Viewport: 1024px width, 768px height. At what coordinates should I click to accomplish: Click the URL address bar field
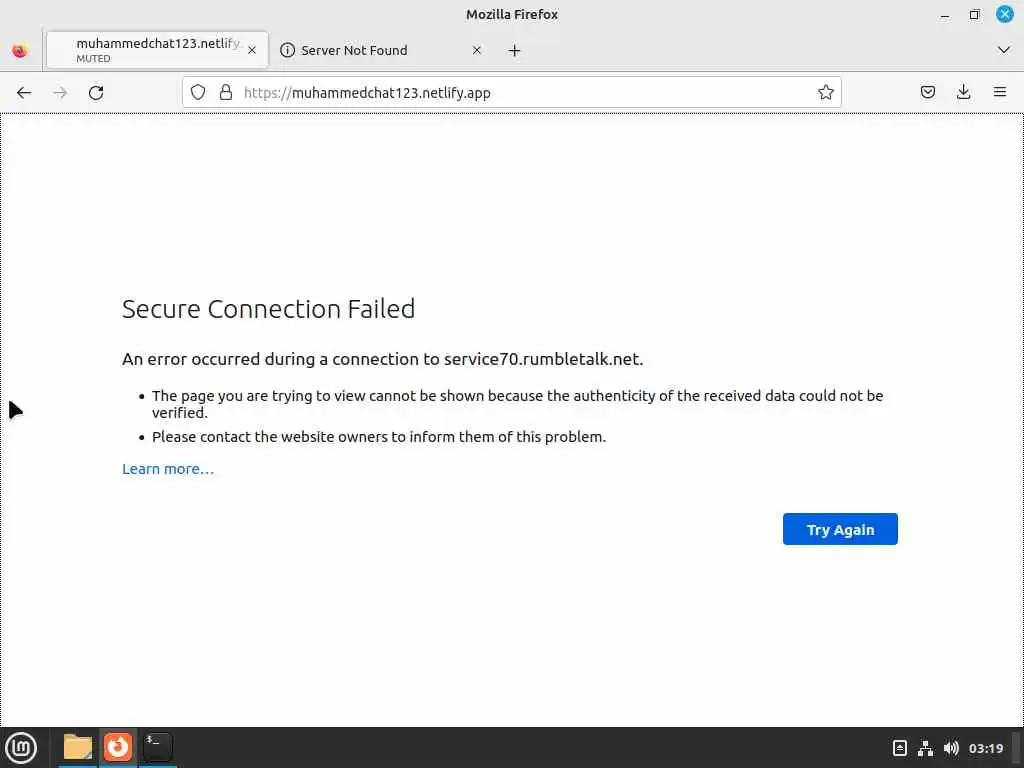click(x=520, y=92)
